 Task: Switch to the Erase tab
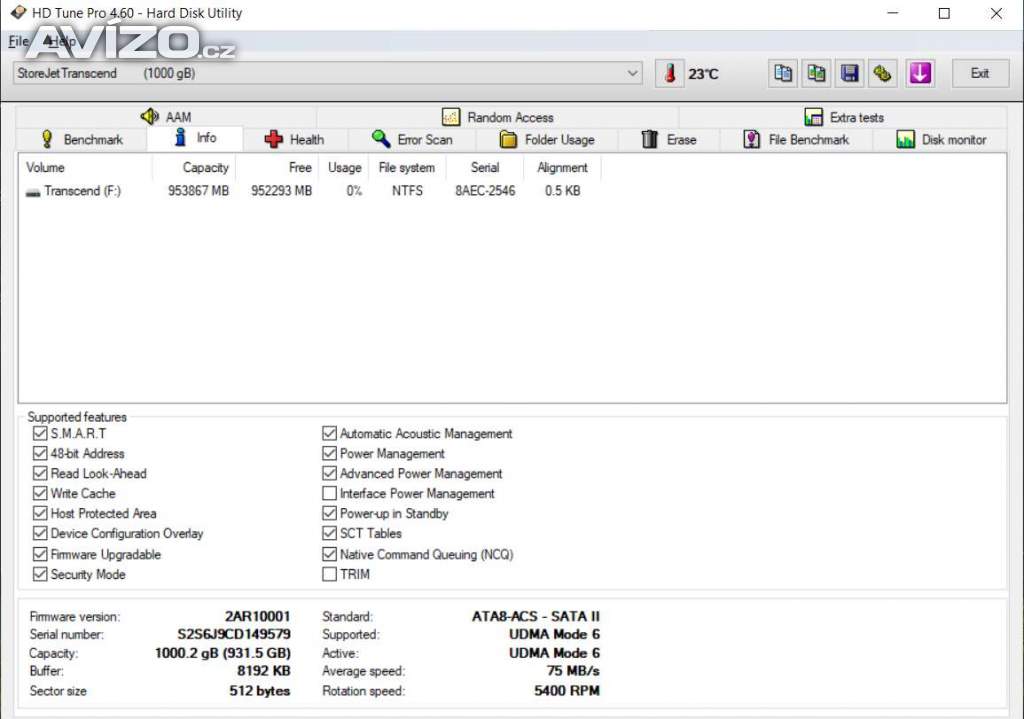[669, 139]
